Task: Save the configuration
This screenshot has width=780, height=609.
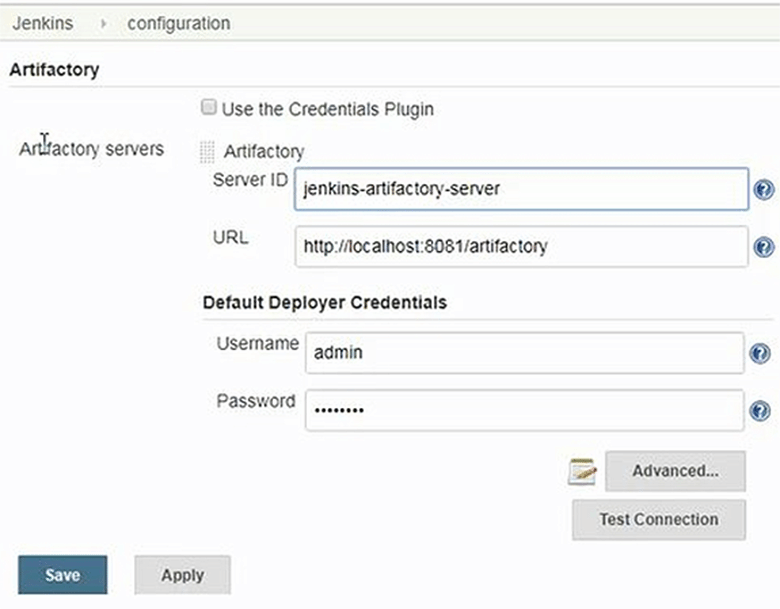Action: [x=63, y=575]
